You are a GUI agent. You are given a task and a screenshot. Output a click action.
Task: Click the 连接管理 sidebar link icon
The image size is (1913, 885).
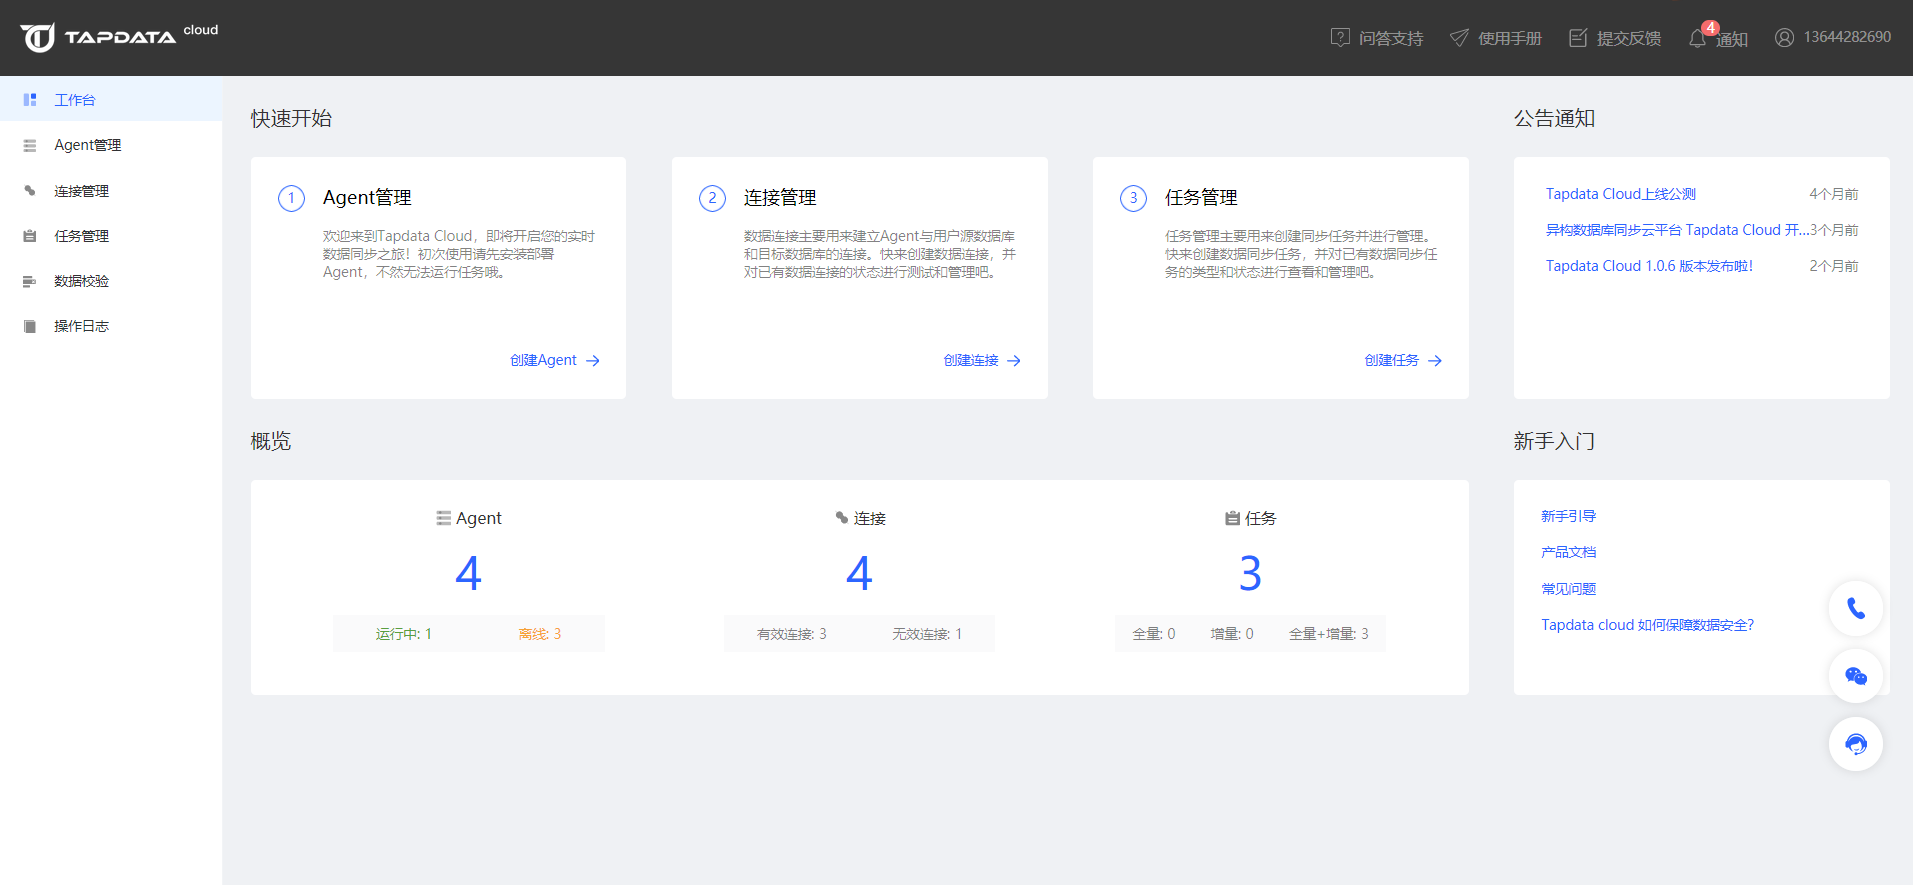point(30,191)
